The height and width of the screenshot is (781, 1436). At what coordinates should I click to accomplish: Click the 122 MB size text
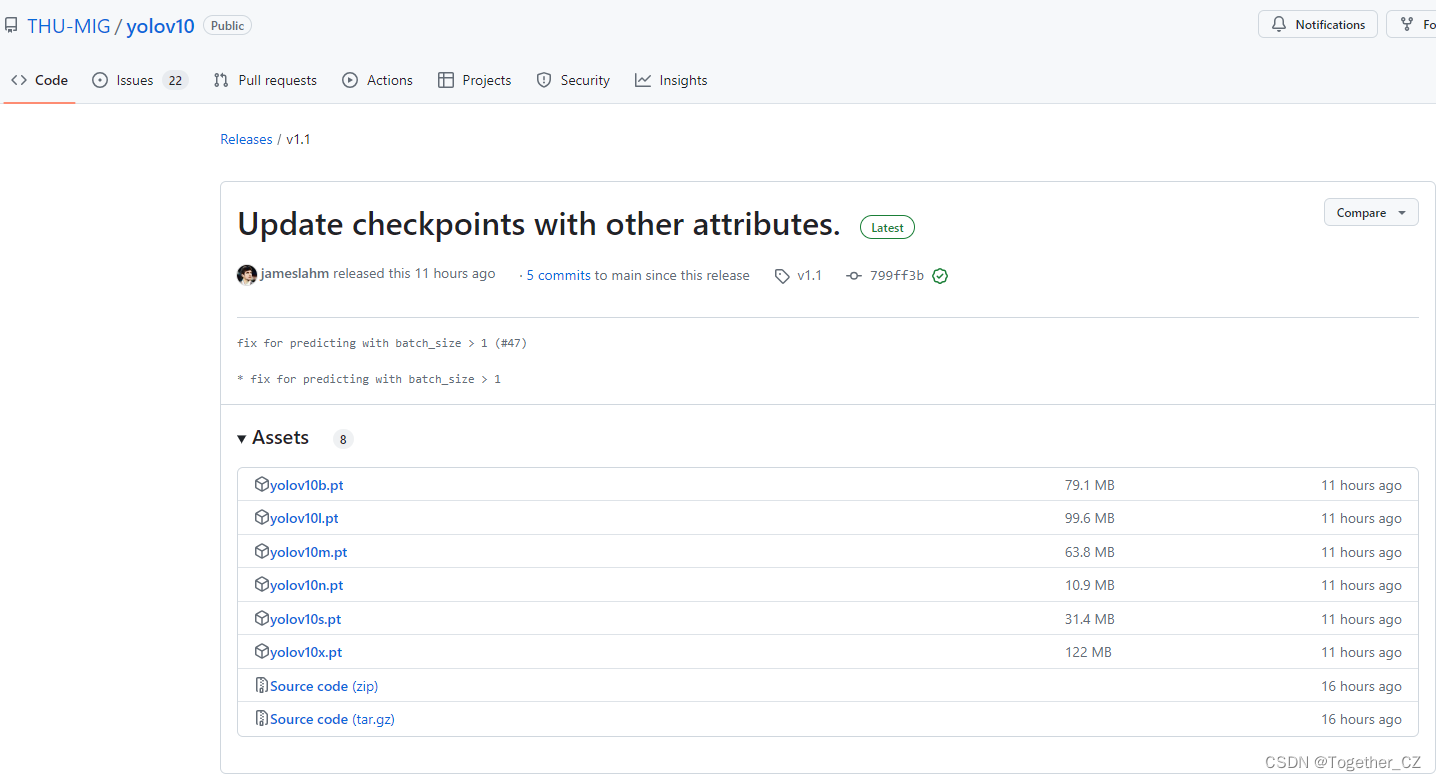click(x=1088, y=652)
